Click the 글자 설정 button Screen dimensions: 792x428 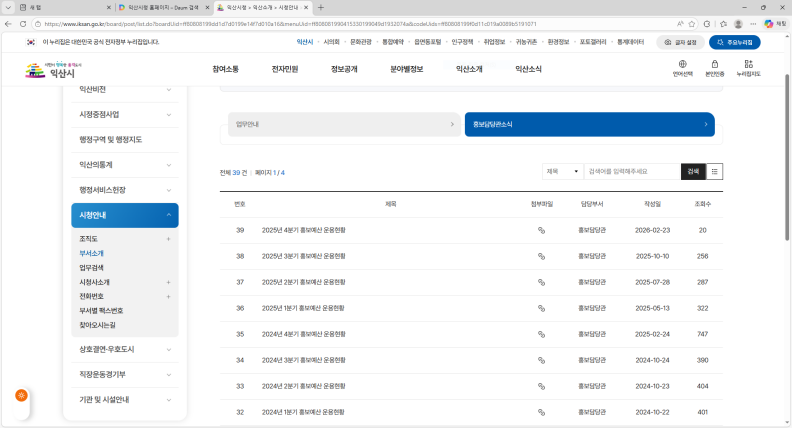click(680, 42)
